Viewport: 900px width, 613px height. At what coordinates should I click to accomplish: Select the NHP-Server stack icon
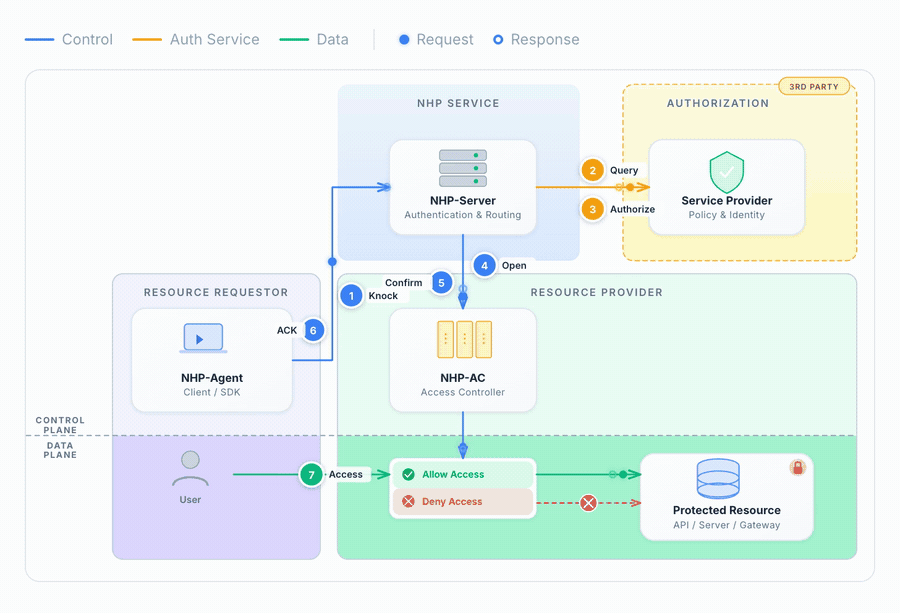pos(462,170)
